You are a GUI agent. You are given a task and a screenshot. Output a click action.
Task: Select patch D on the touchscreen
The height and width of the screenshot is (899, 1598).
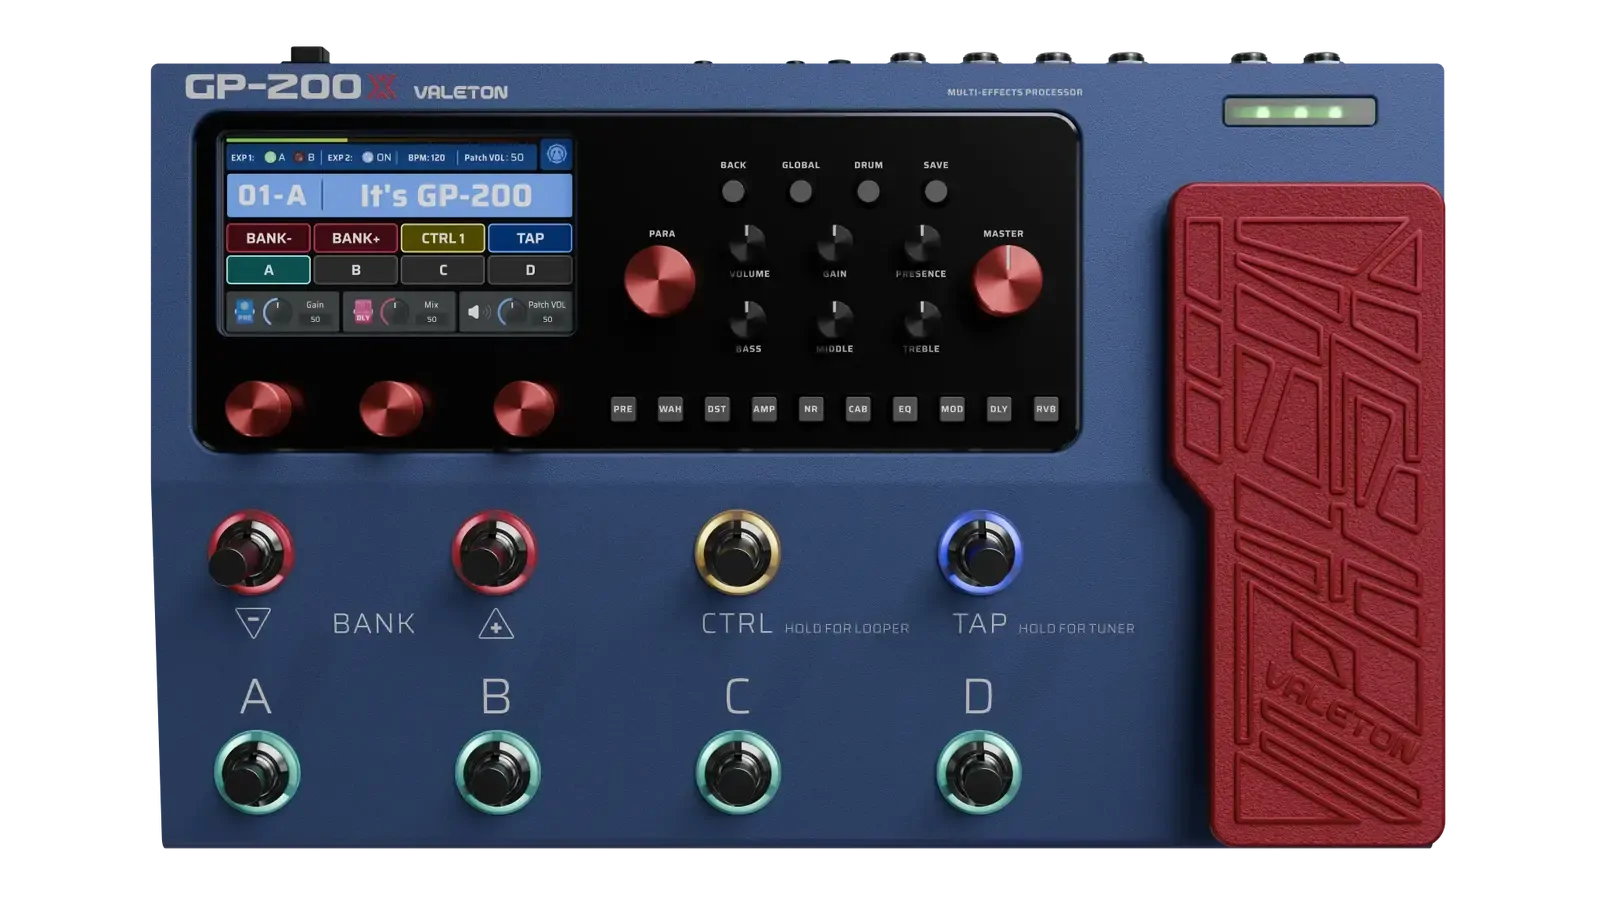click(530, 270)
